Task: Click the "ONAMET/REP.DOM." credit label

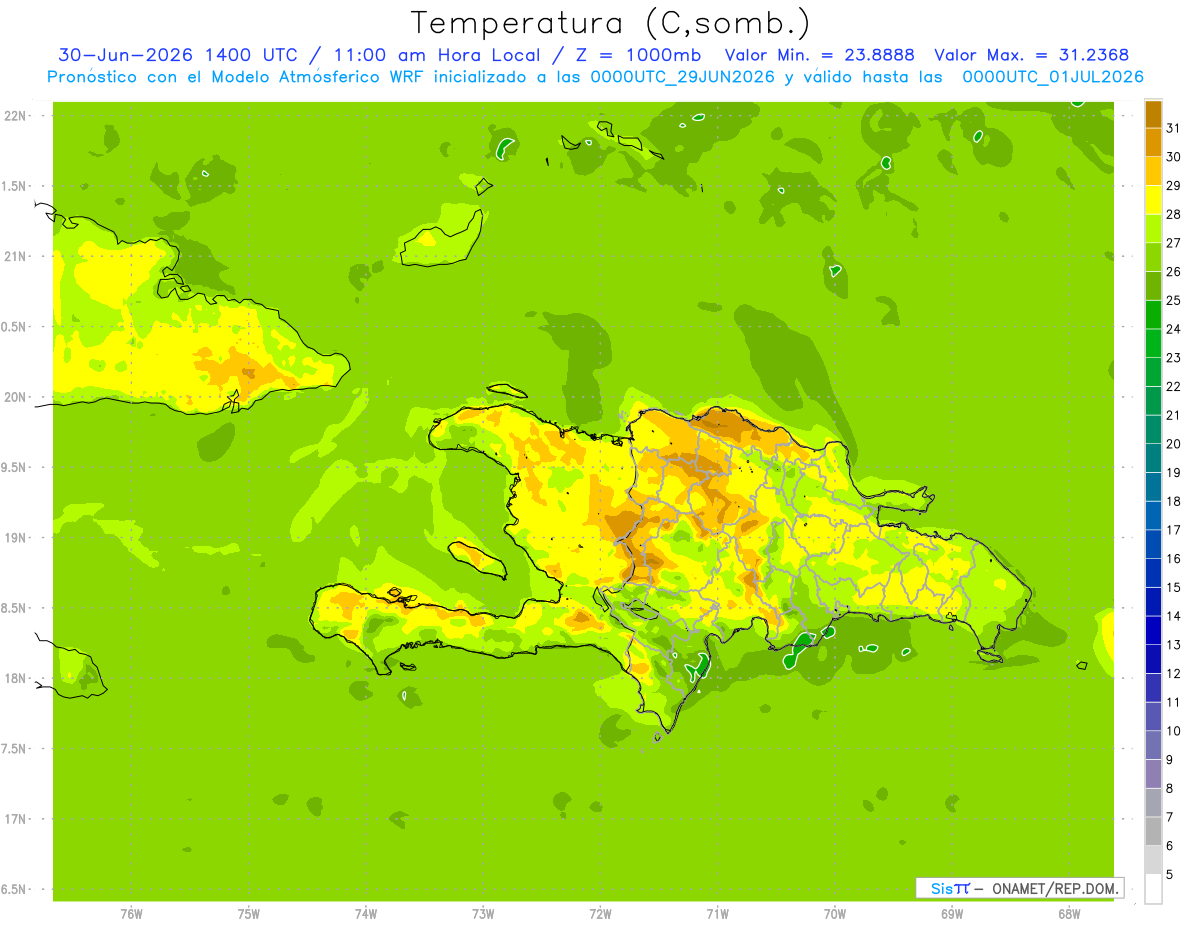Action: coord(1057,888)
